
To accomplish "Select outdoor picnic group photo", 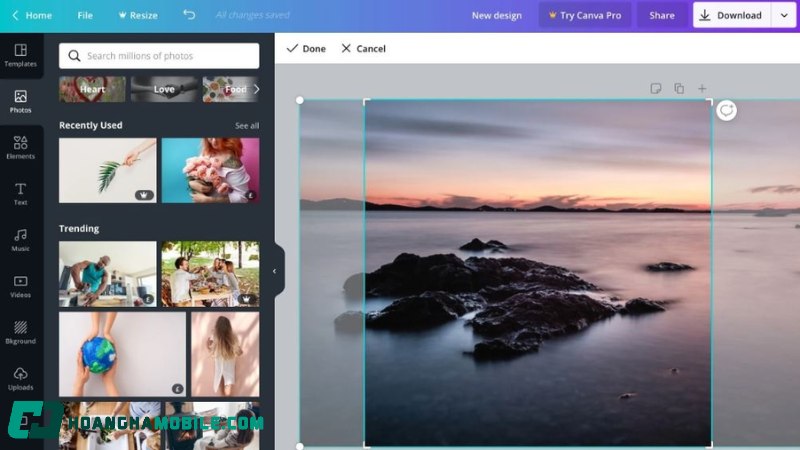I will click(210, 274).
